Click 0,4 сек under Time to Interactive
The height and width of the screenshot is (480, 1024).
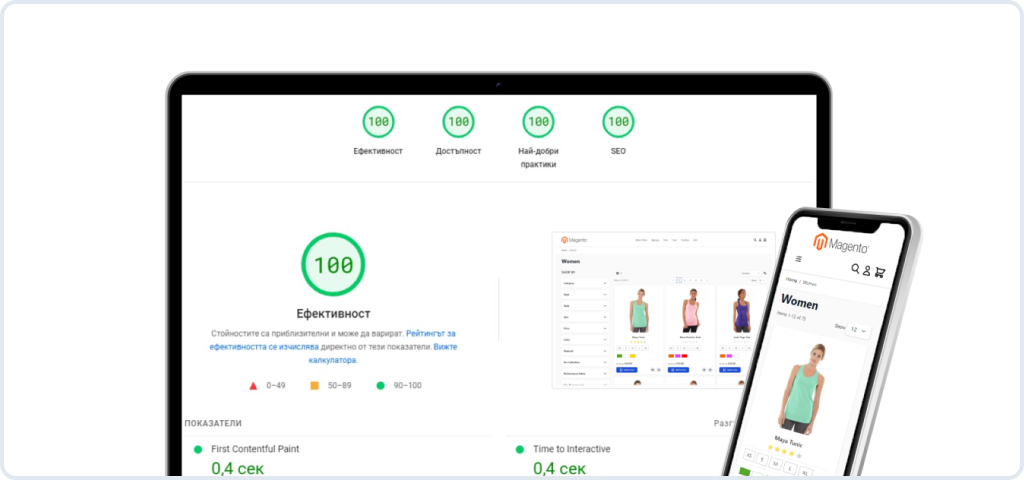pyautogui.click(x=560, y=469)
